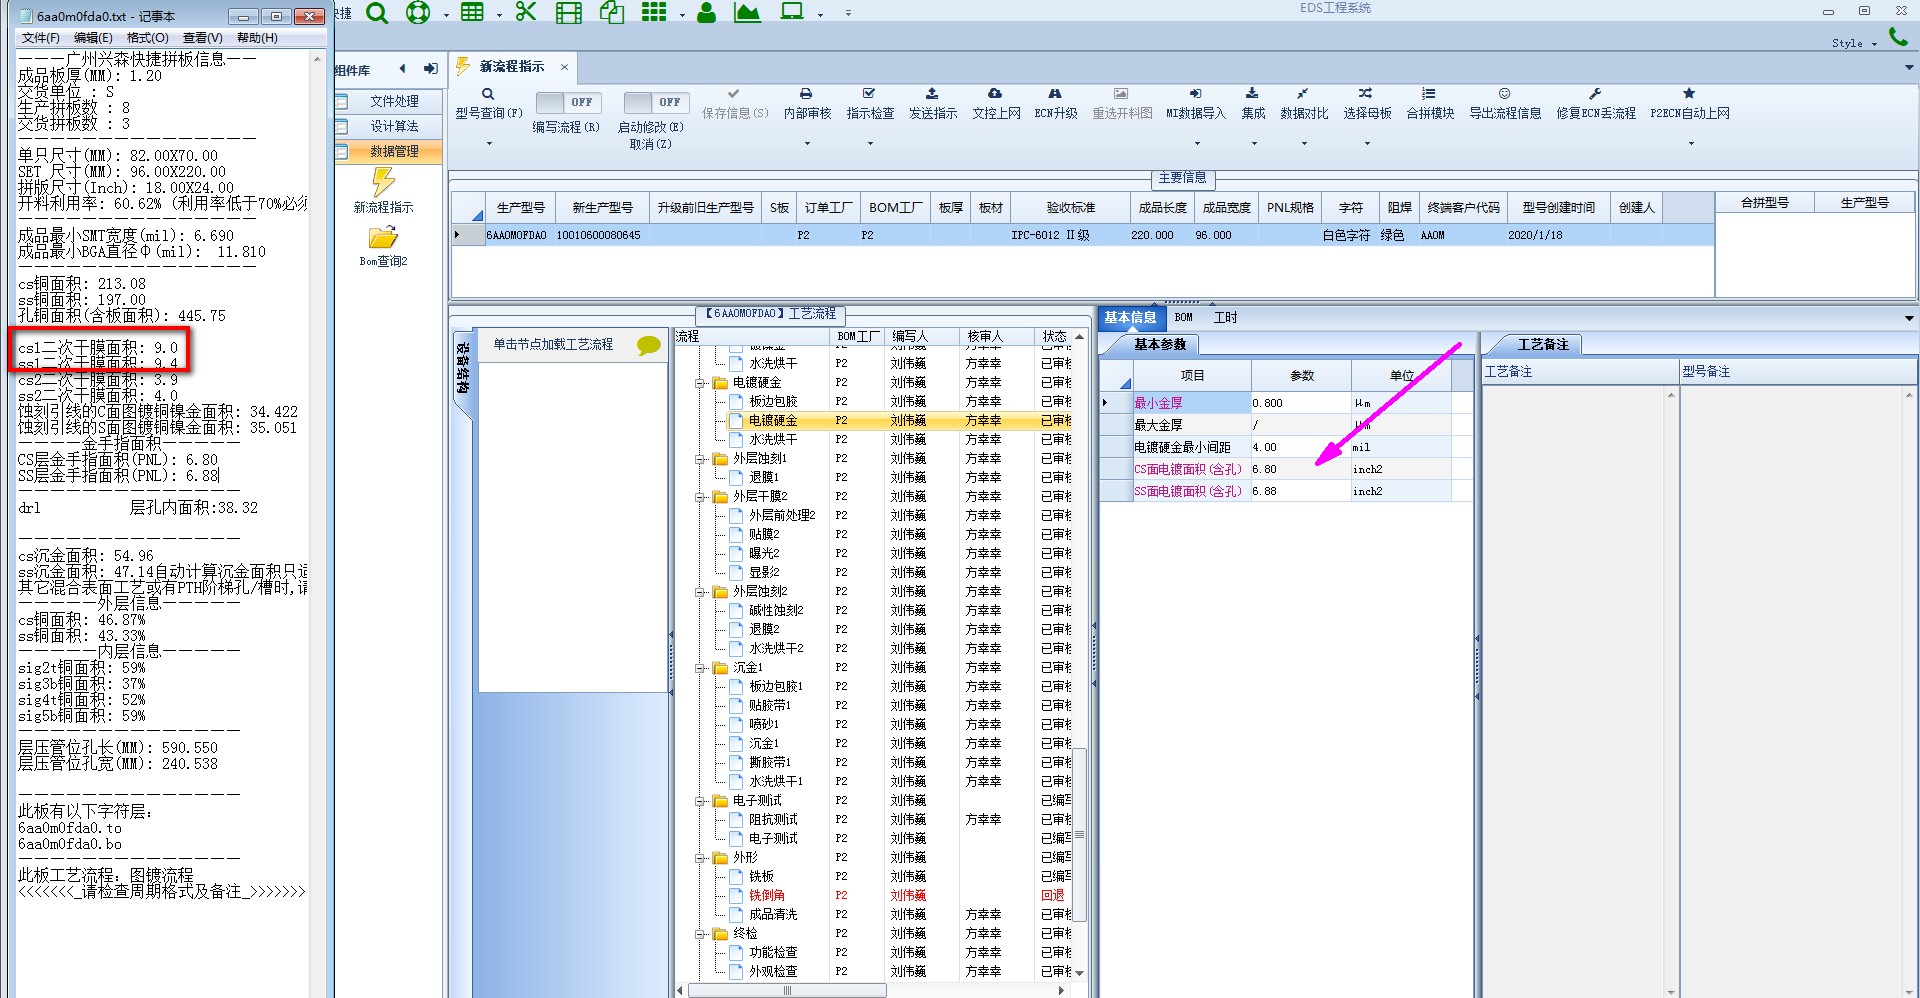Select the 基本信息 tab
Viewport: 1920px width, 998px height.
coord(1130,318)
